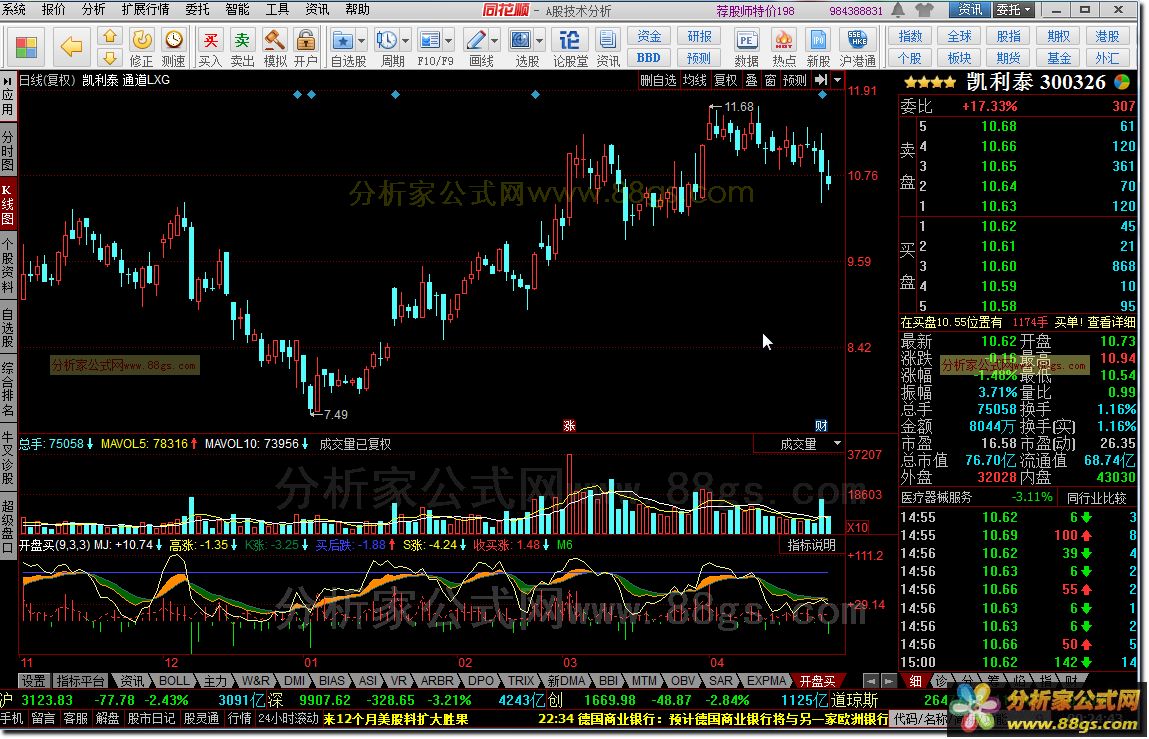Viewport: 1149px width, 739px height.
Task: Click the up arrow toolbar icon
Action: pos(109,36)
